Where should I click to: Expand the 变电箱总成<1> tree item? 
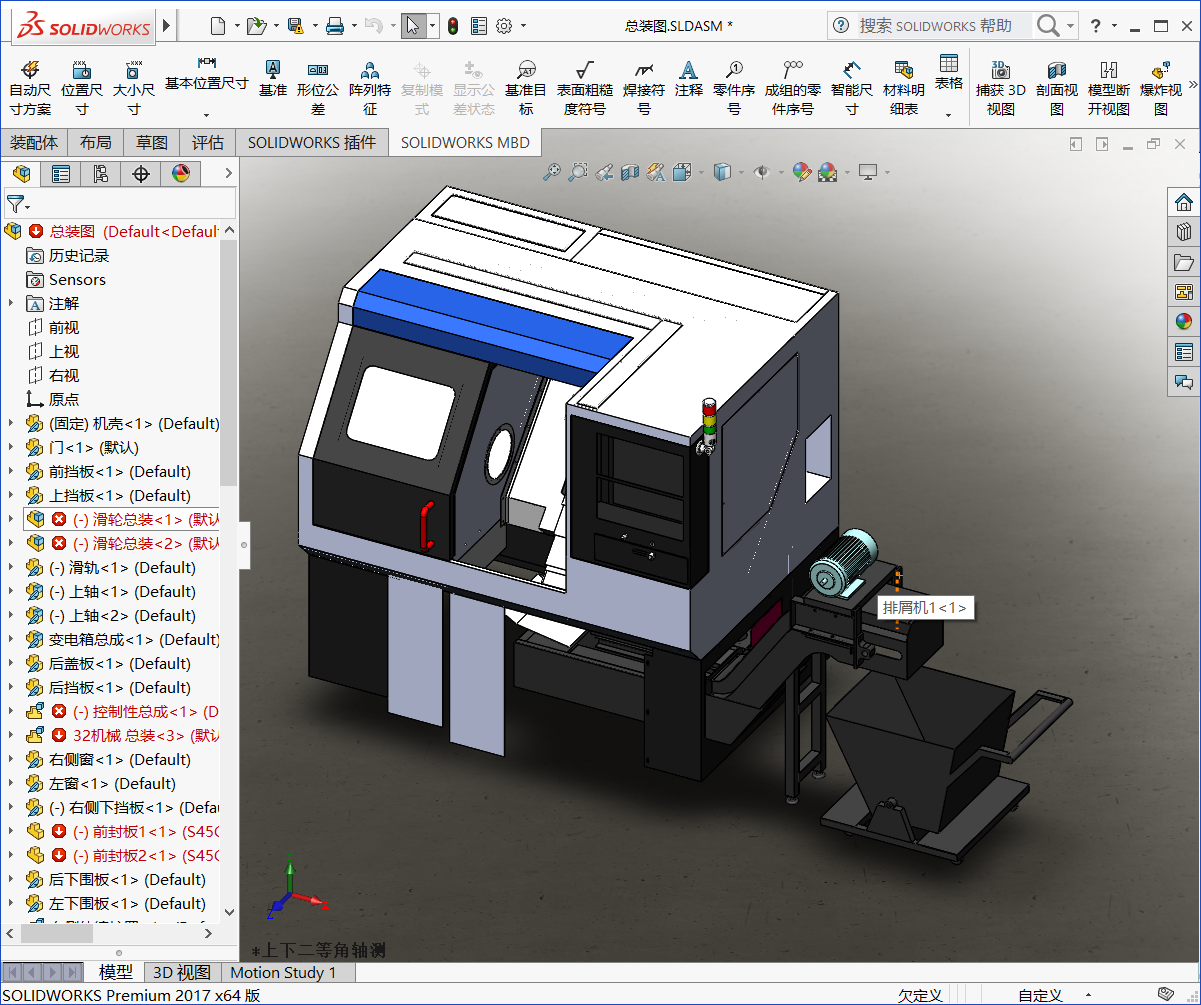(x=12, y=639)
